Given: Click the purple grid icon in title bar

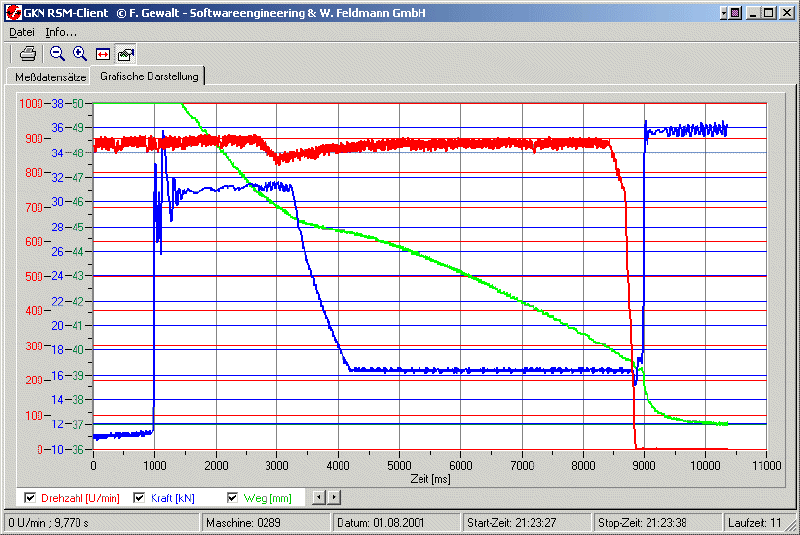Looking at the screenshot, I should [734, 13].
